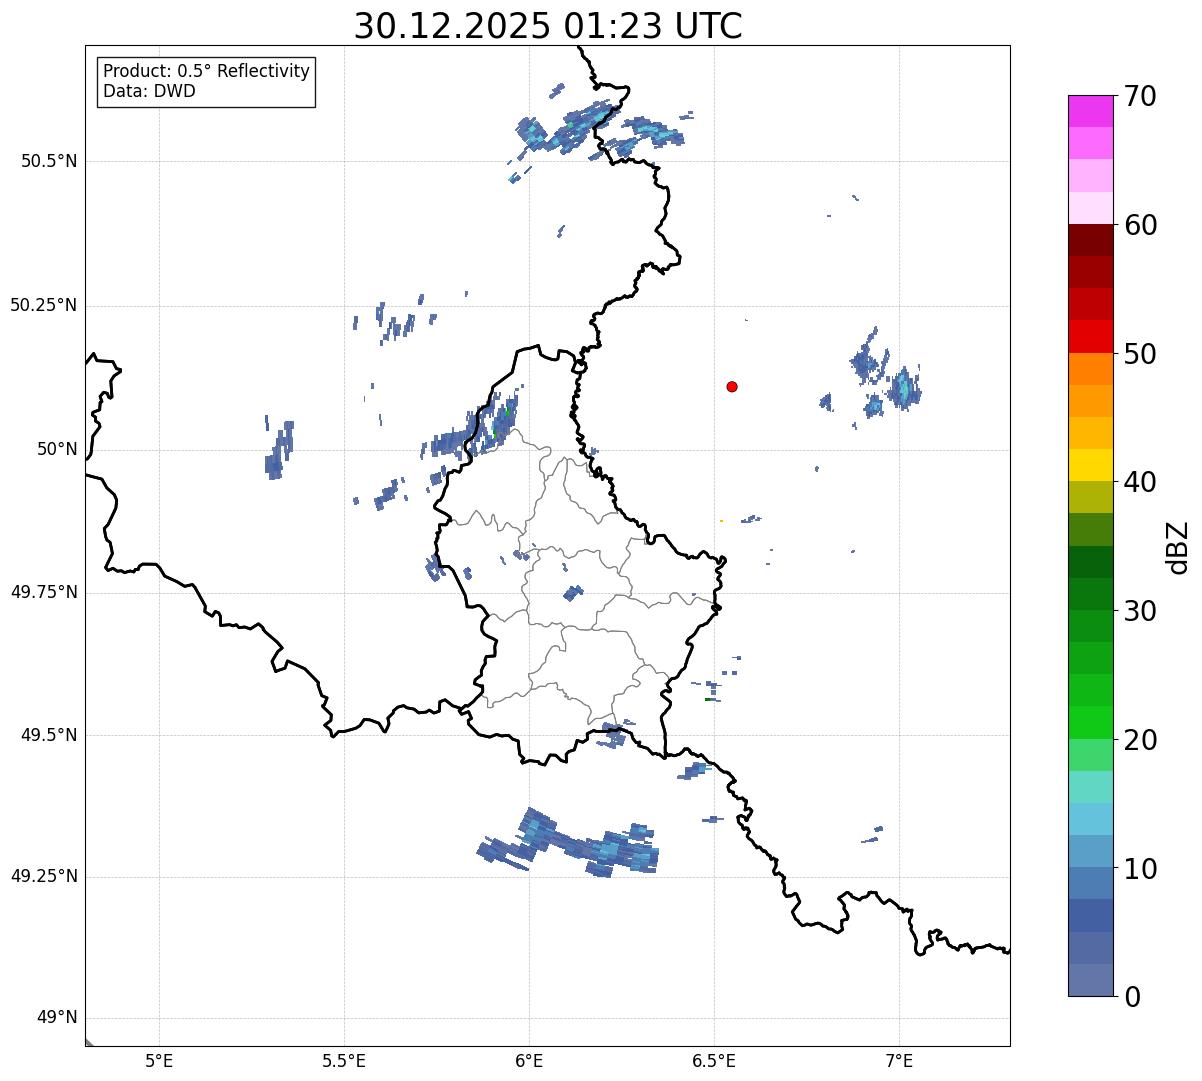Viewport: 1202px width, 1081px height.
Task: Click the 49.75°N latitude label
Action: tap(44, 592)
